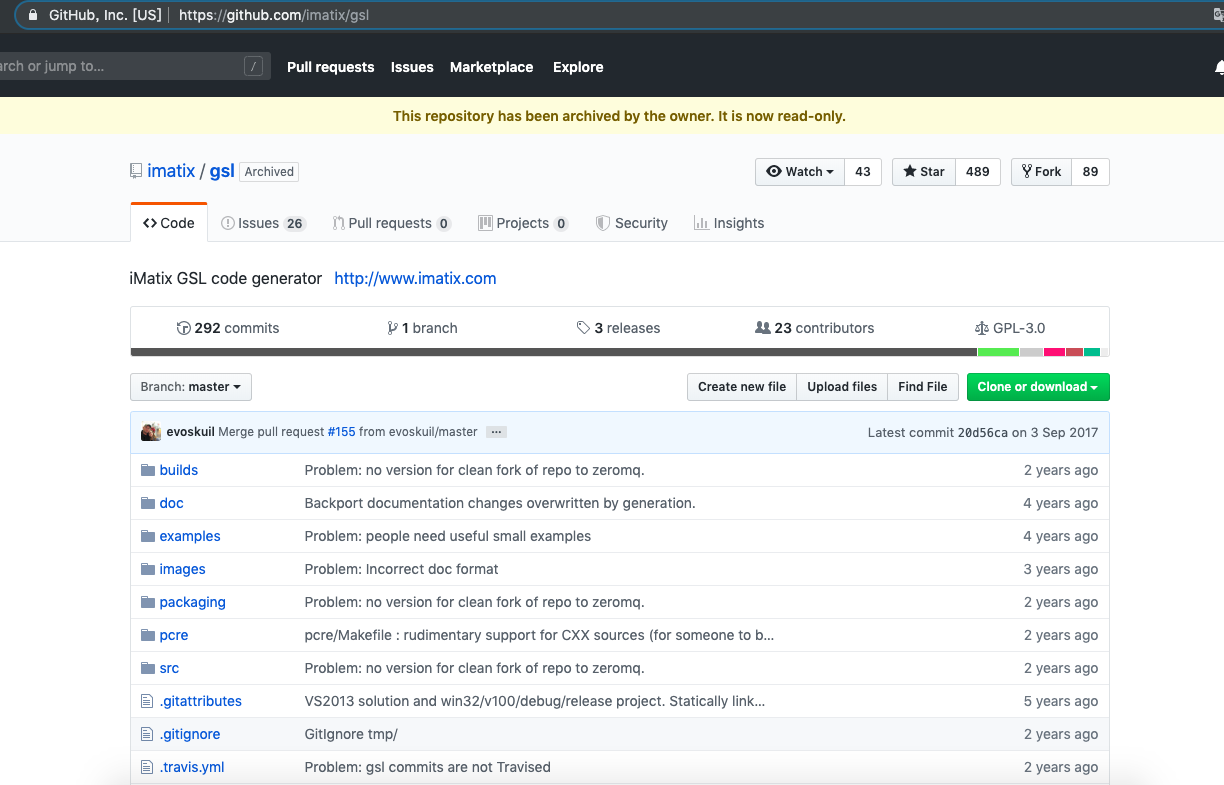Click the Create new file button

(x=742, y=387)
